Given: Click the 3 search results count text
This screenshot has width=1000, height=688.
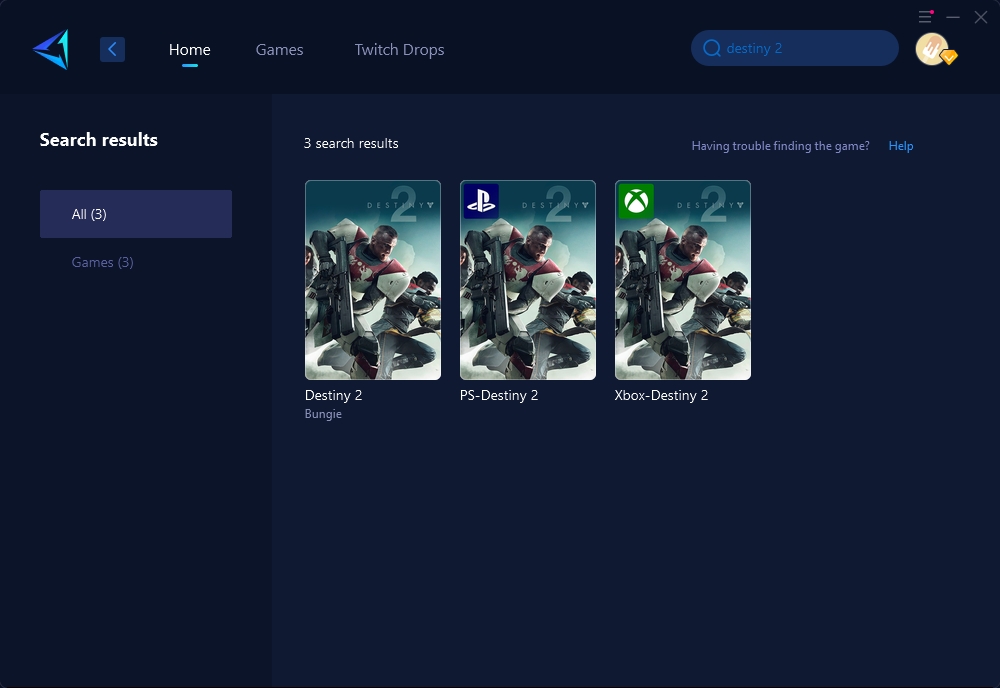Looking at the screenshot, I should pos(351,143).
